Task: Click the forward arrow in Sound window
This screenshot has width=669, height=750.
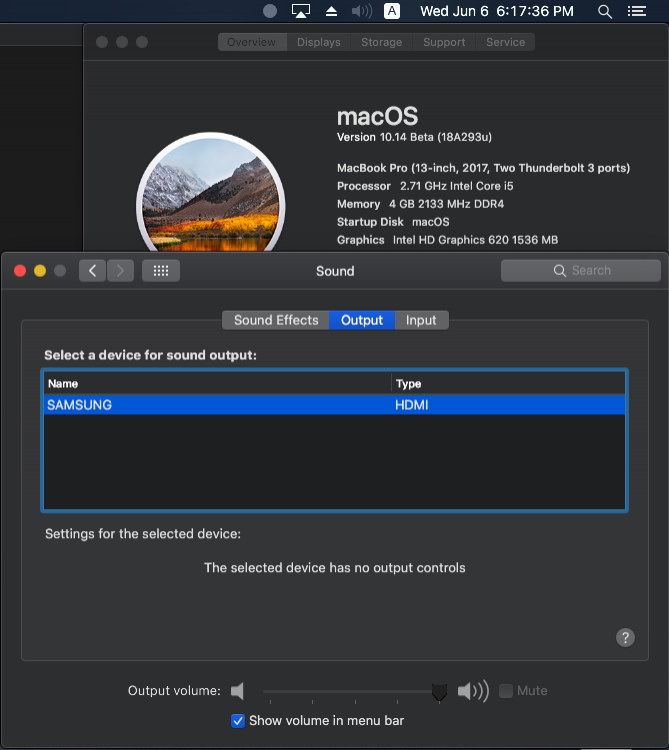Action: [120, 271]
